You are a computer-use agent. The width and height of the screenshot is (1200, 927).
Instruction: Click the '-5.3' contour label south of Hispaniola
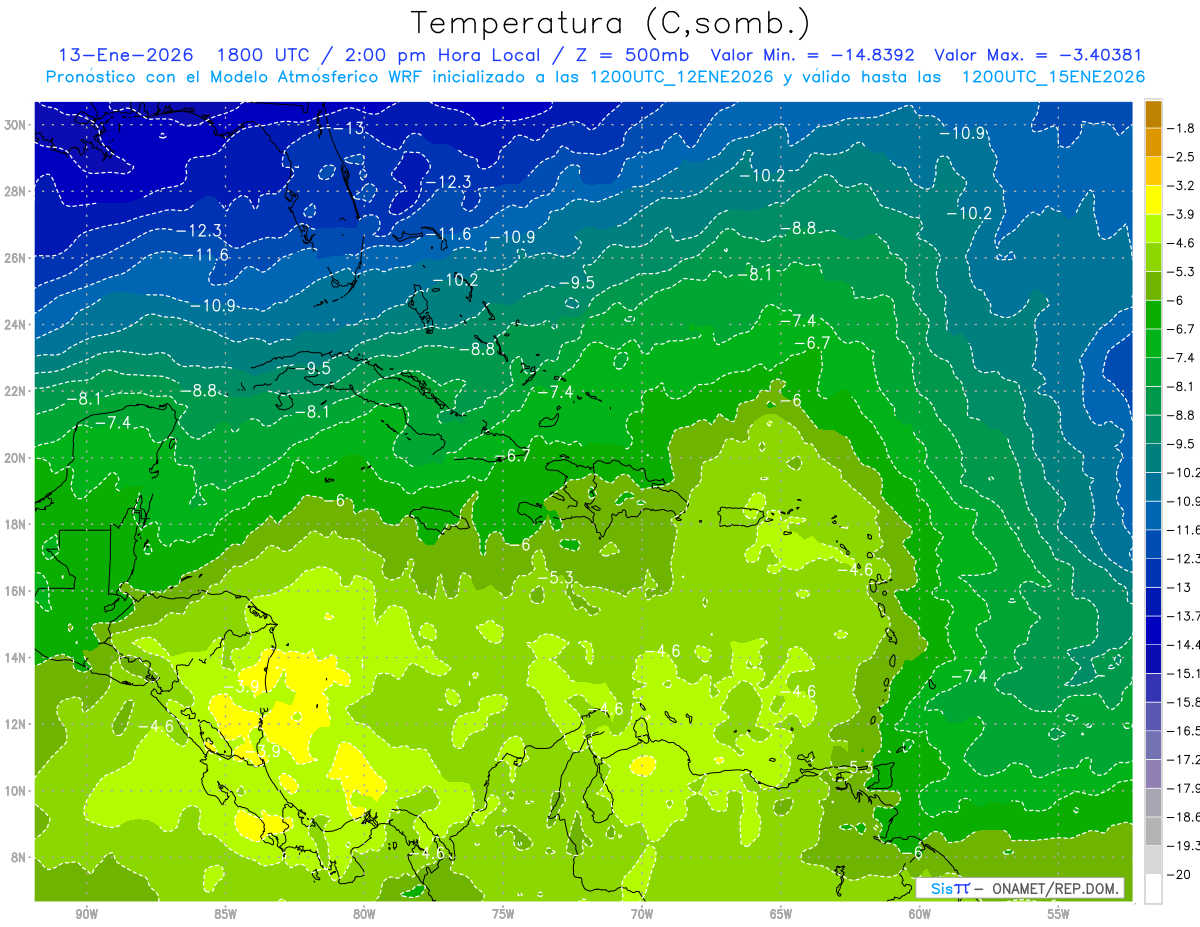click(x=555, y=578)
